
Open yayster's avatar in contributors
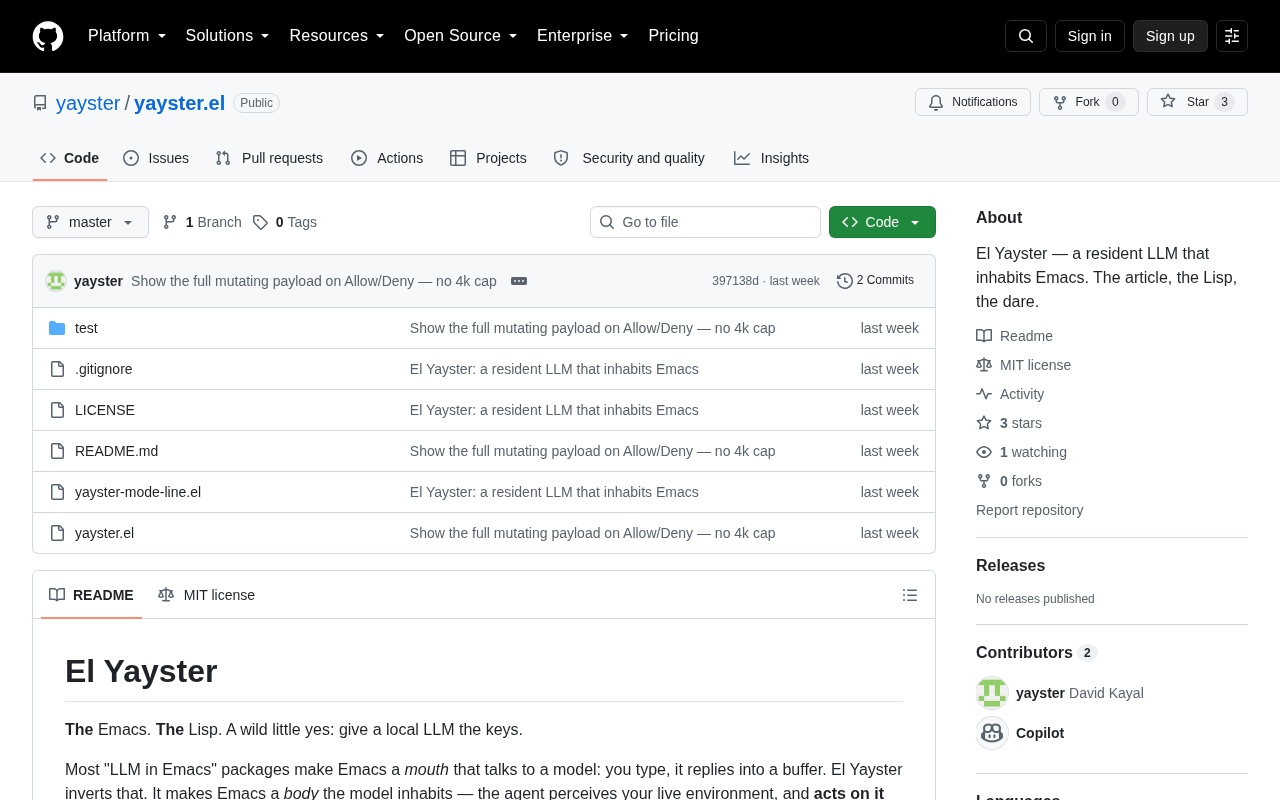tap(992, 693)
